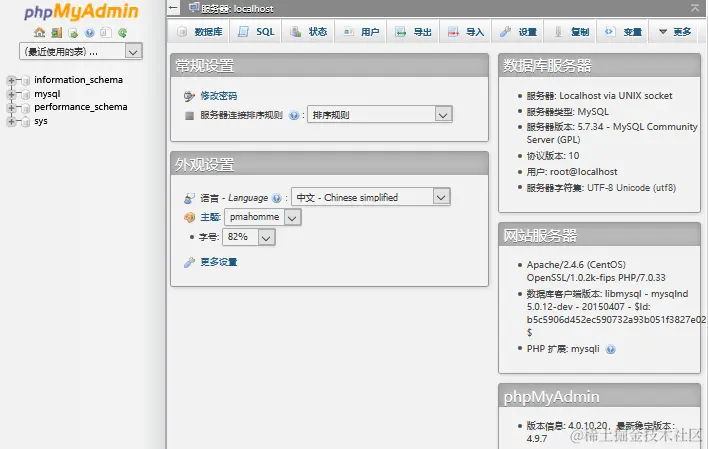Expand the information_schema tree node

11,80
